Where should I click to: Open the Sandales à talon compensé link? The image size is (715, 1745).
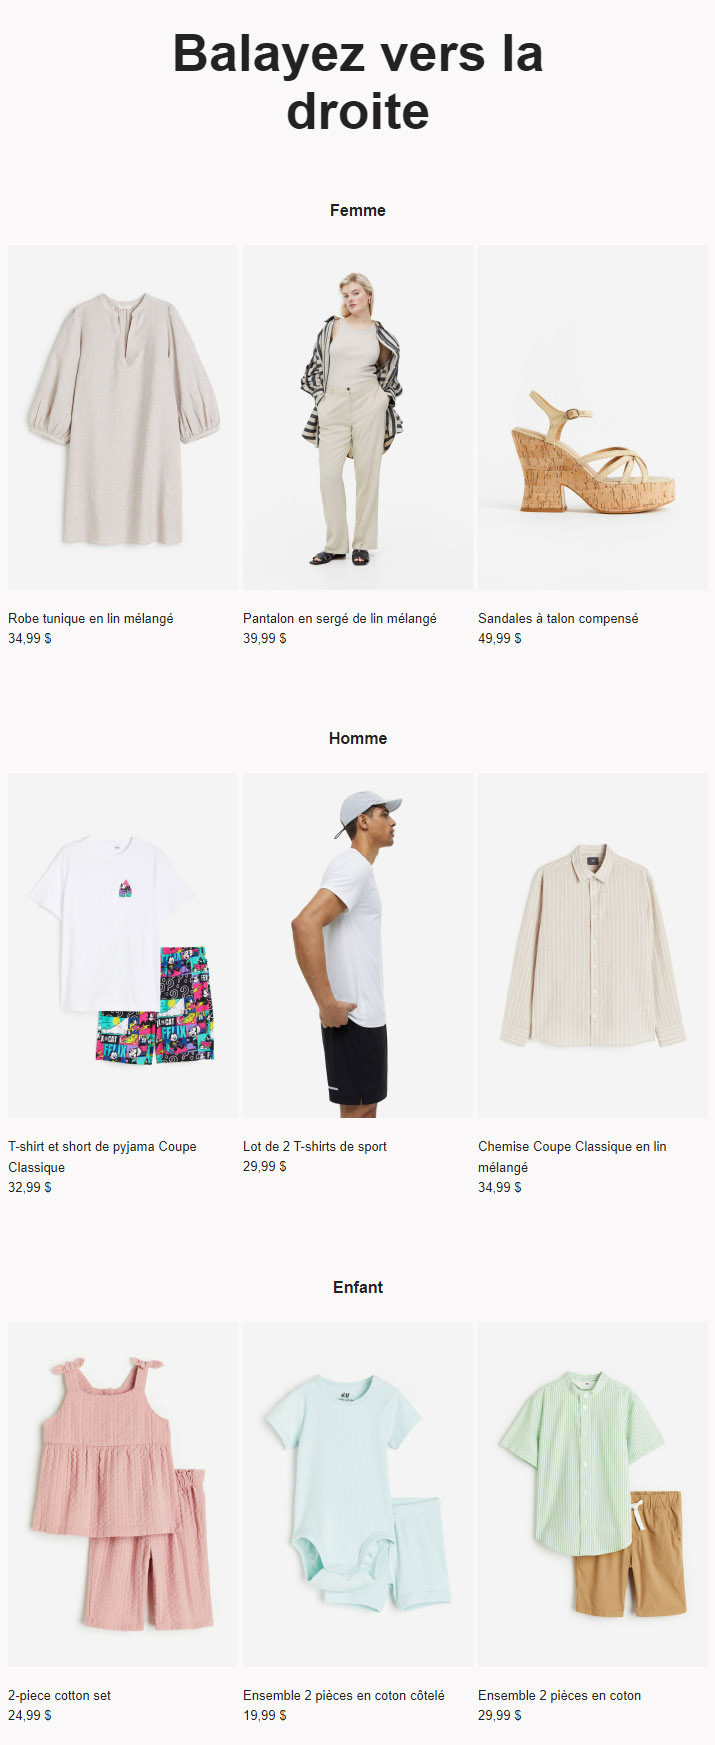pyautogui.click(x=558, y=618)
